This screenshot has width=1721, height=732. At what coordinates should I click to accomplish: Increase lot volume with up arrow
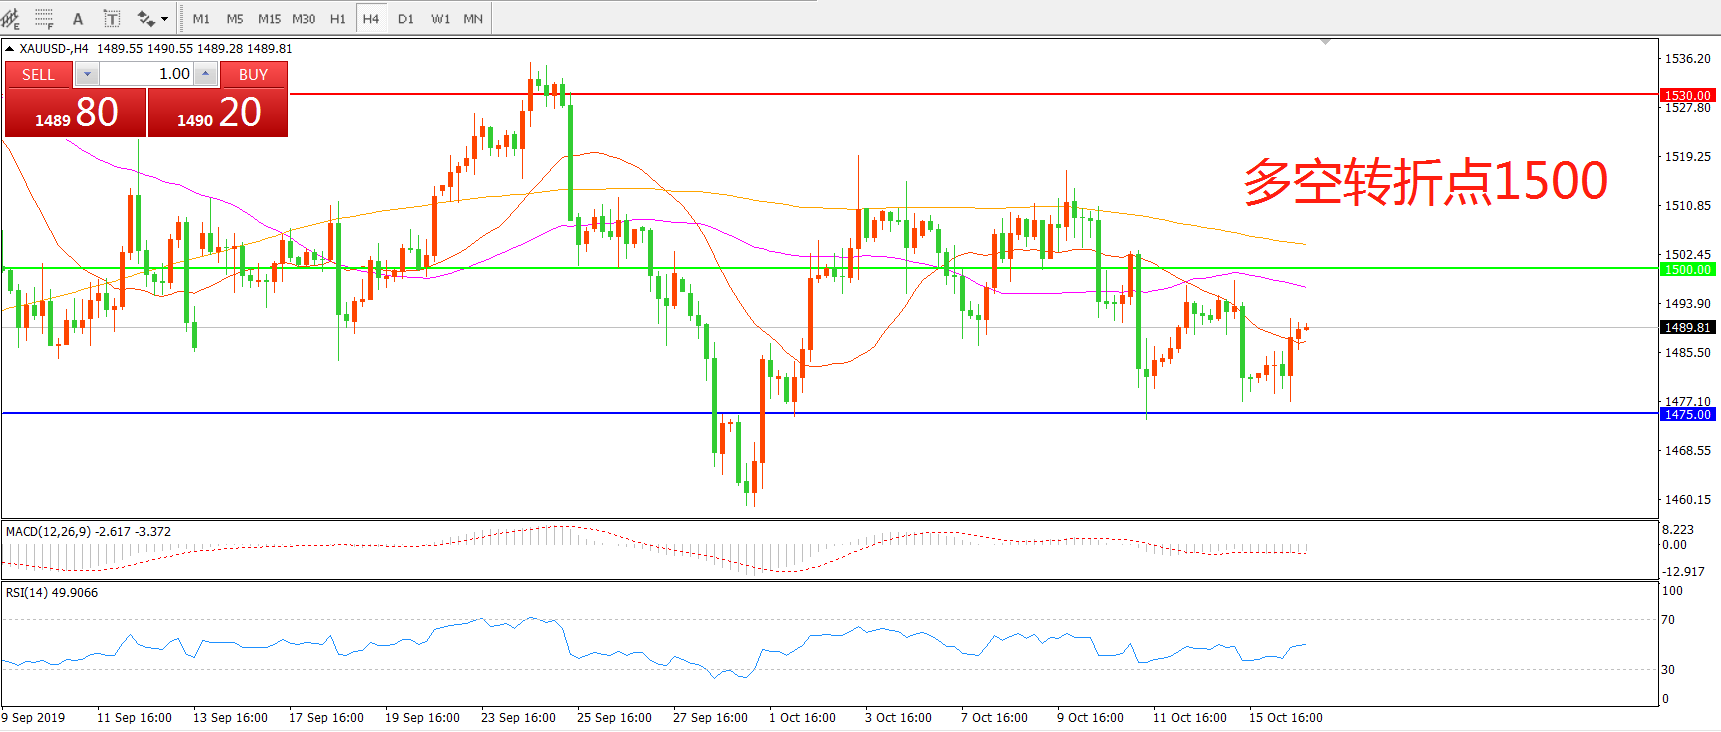click(205, 74)
